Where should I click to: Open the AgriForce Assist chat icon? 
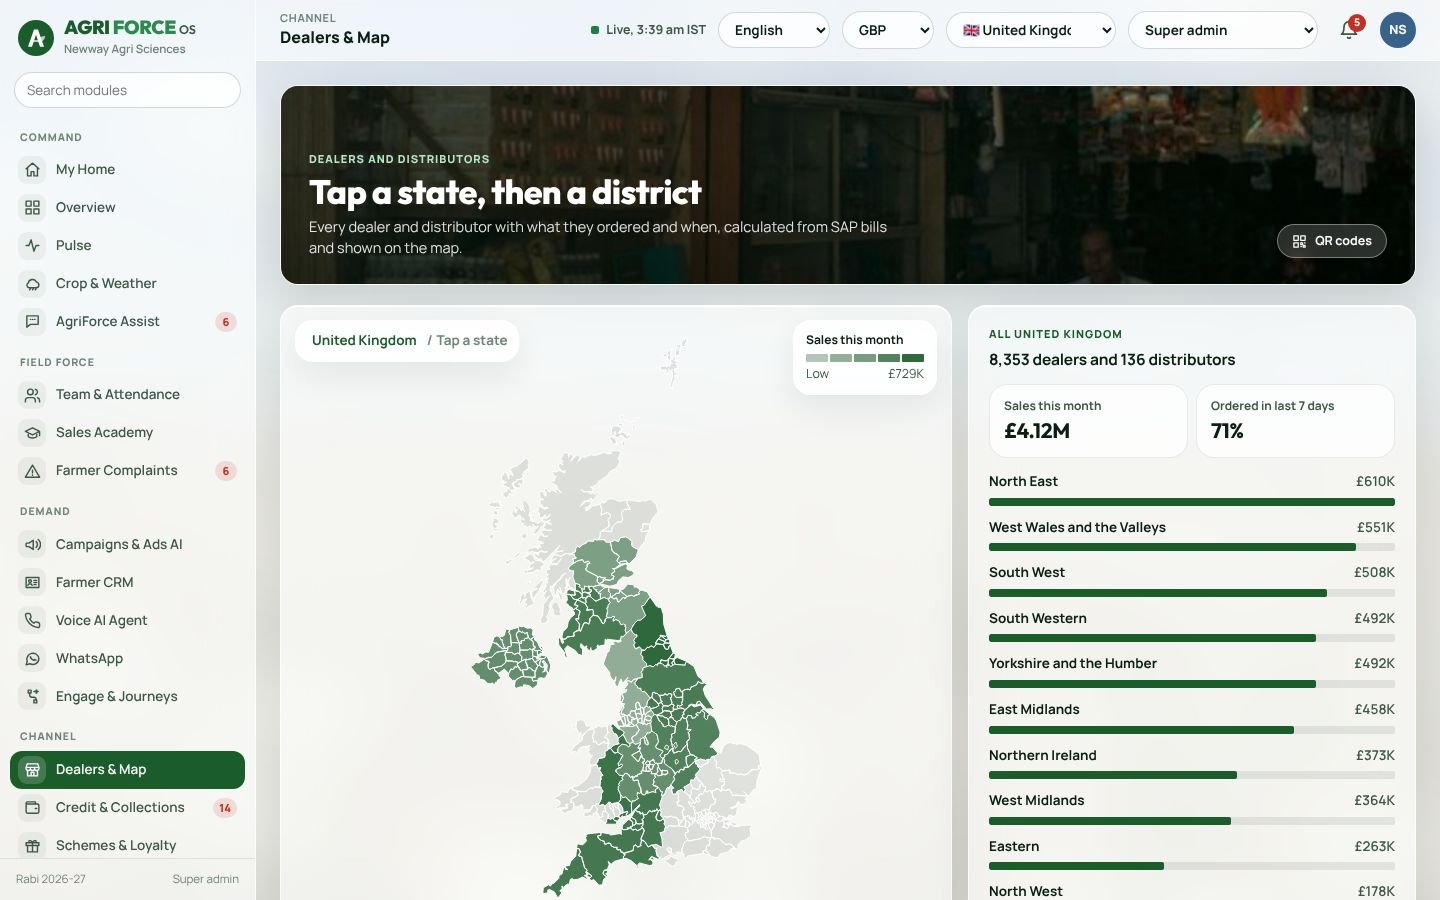click(33, 321)
